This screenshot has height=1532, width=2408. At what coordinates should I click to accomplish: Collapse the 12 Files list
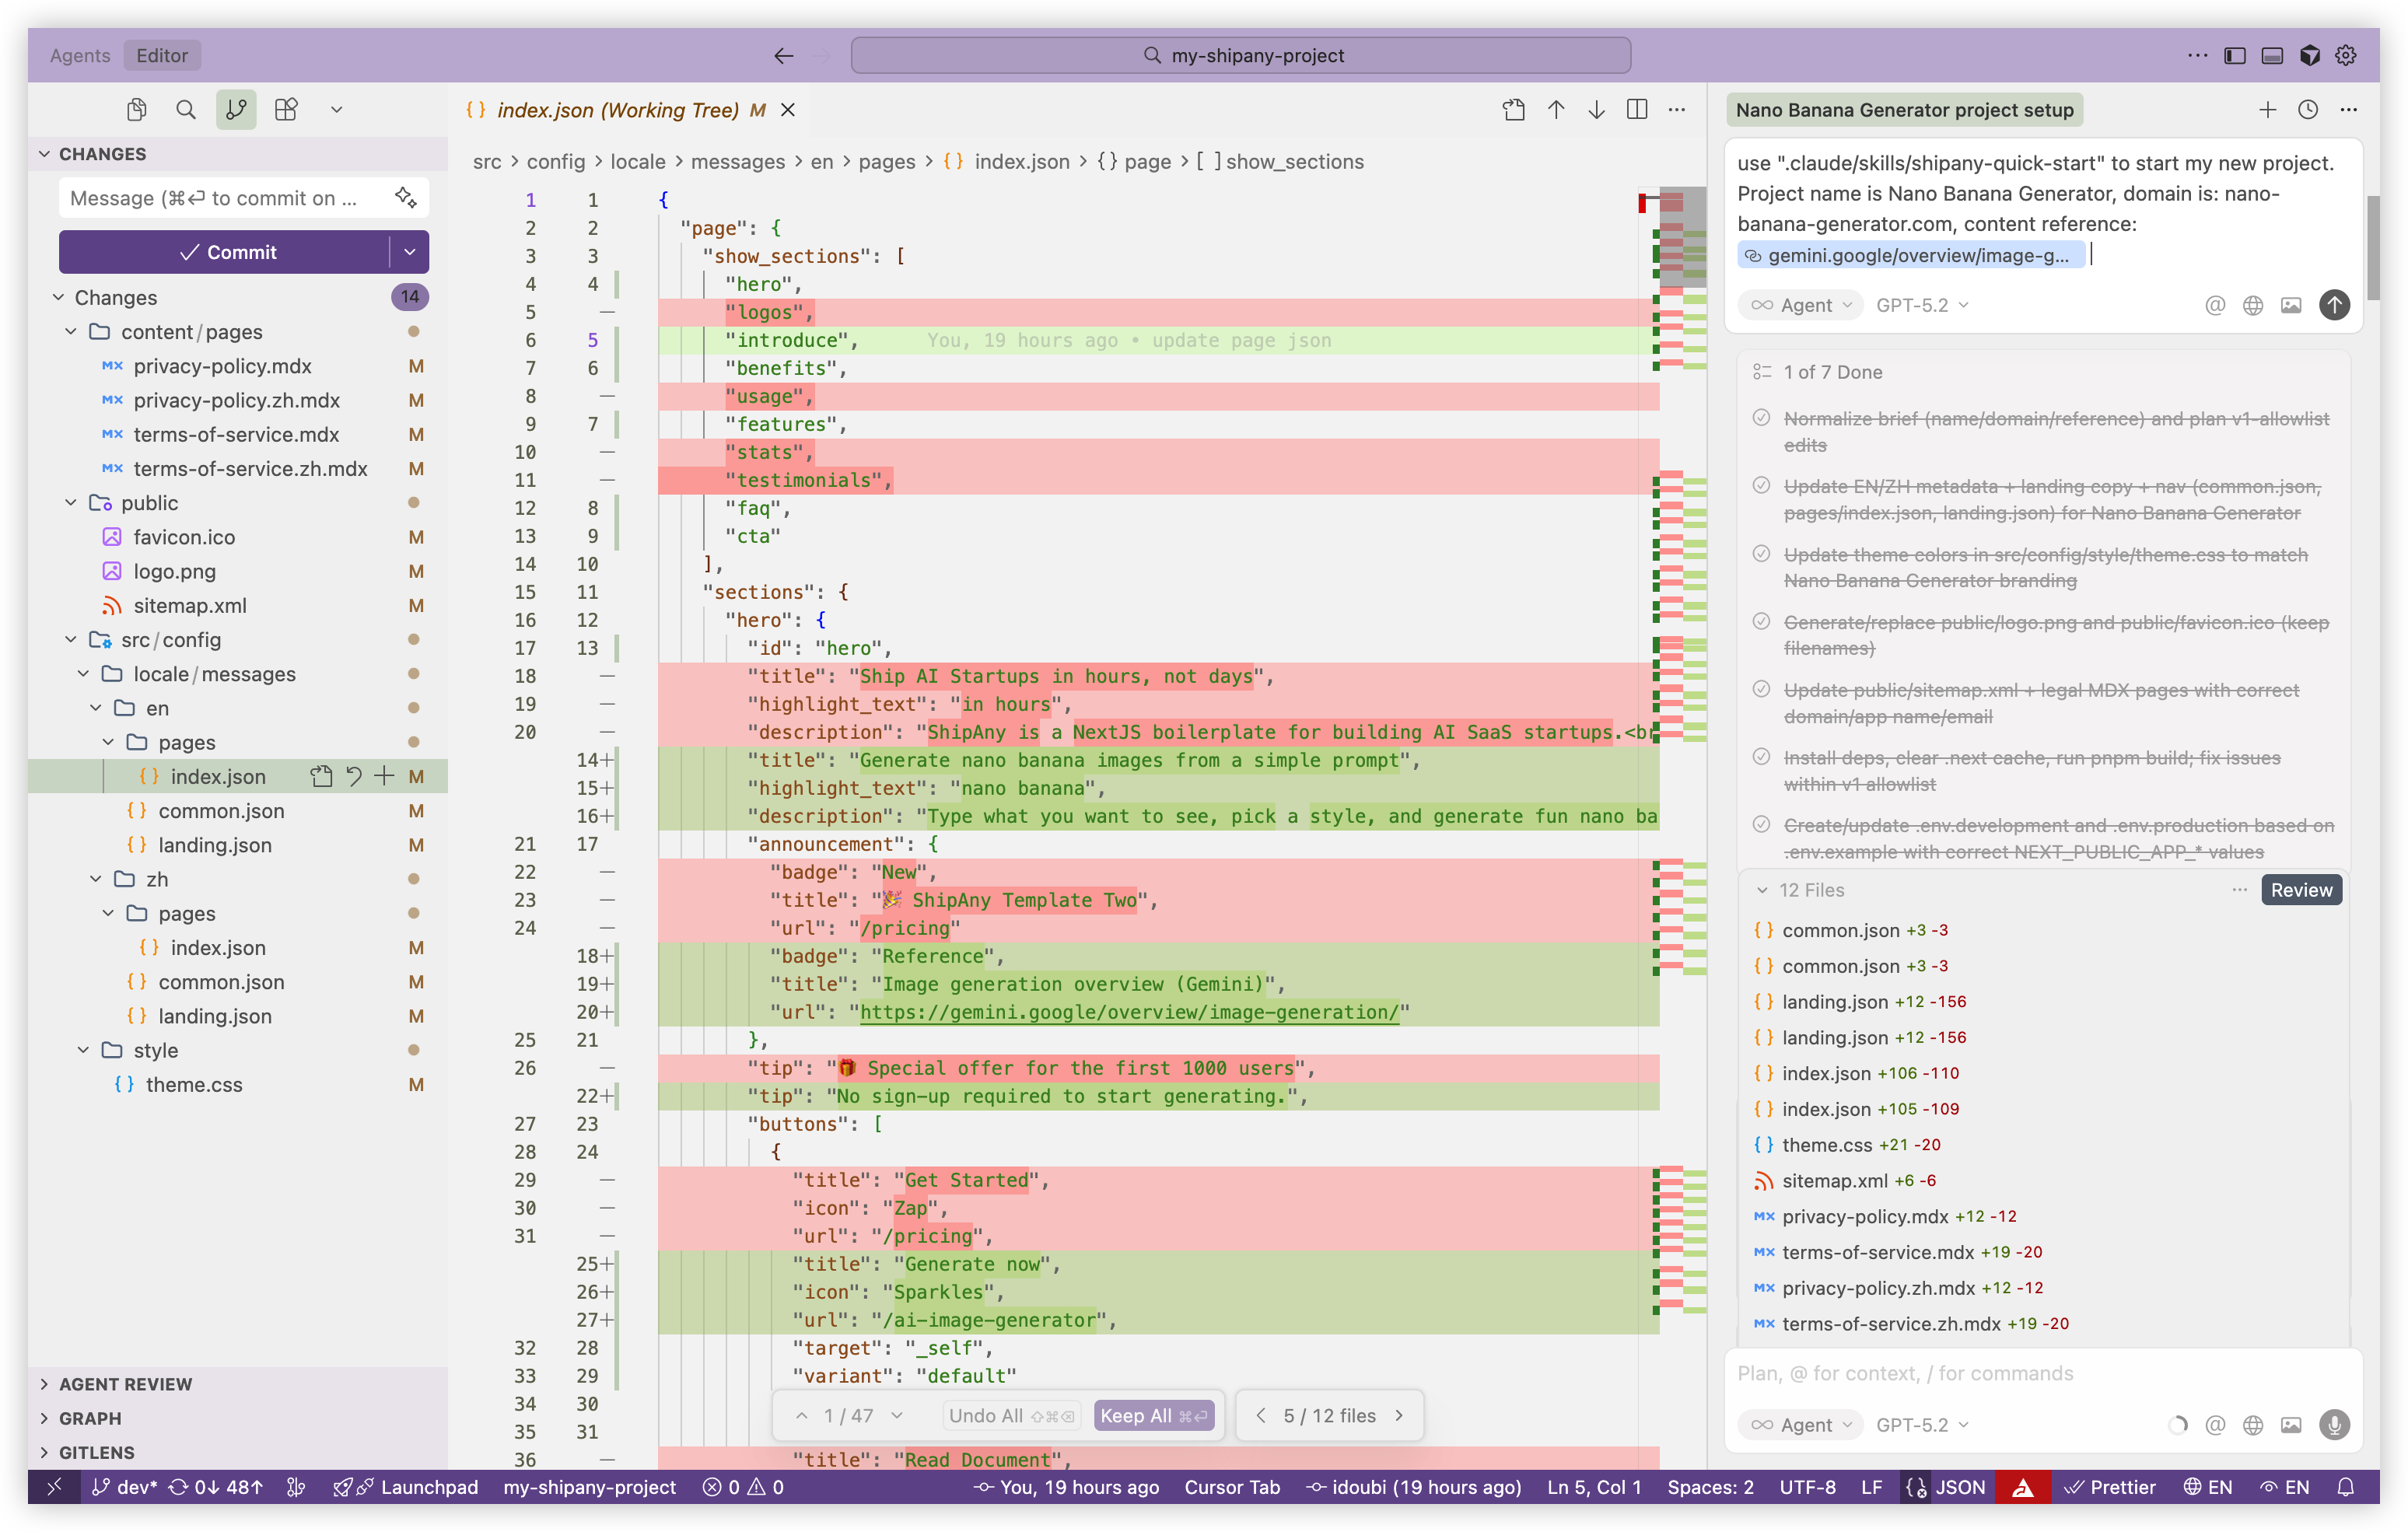(1762, 890)
